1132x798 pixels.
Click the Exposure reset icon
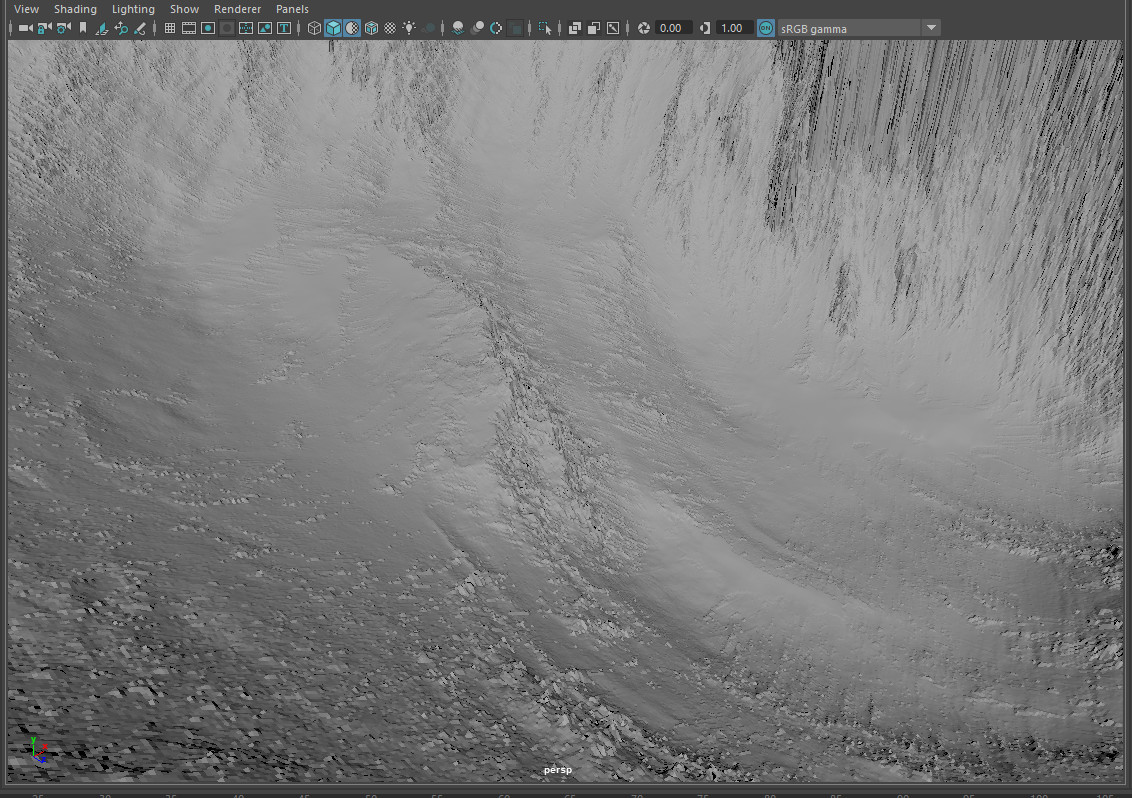point(644,28)
